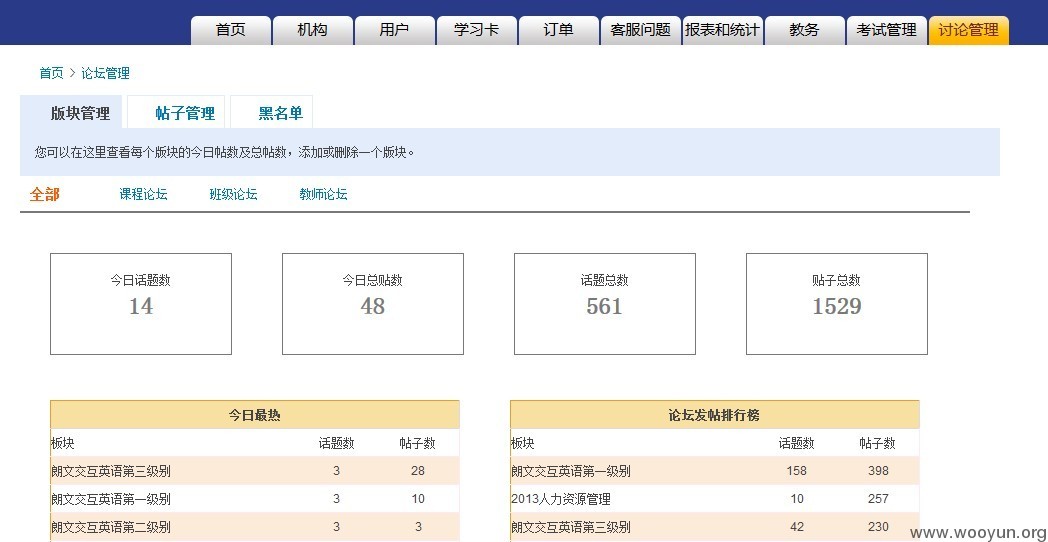1048x542 pixels.
Task: Click 朗文交互英语第二级别 in 今日最热
Action: point(111,527)
